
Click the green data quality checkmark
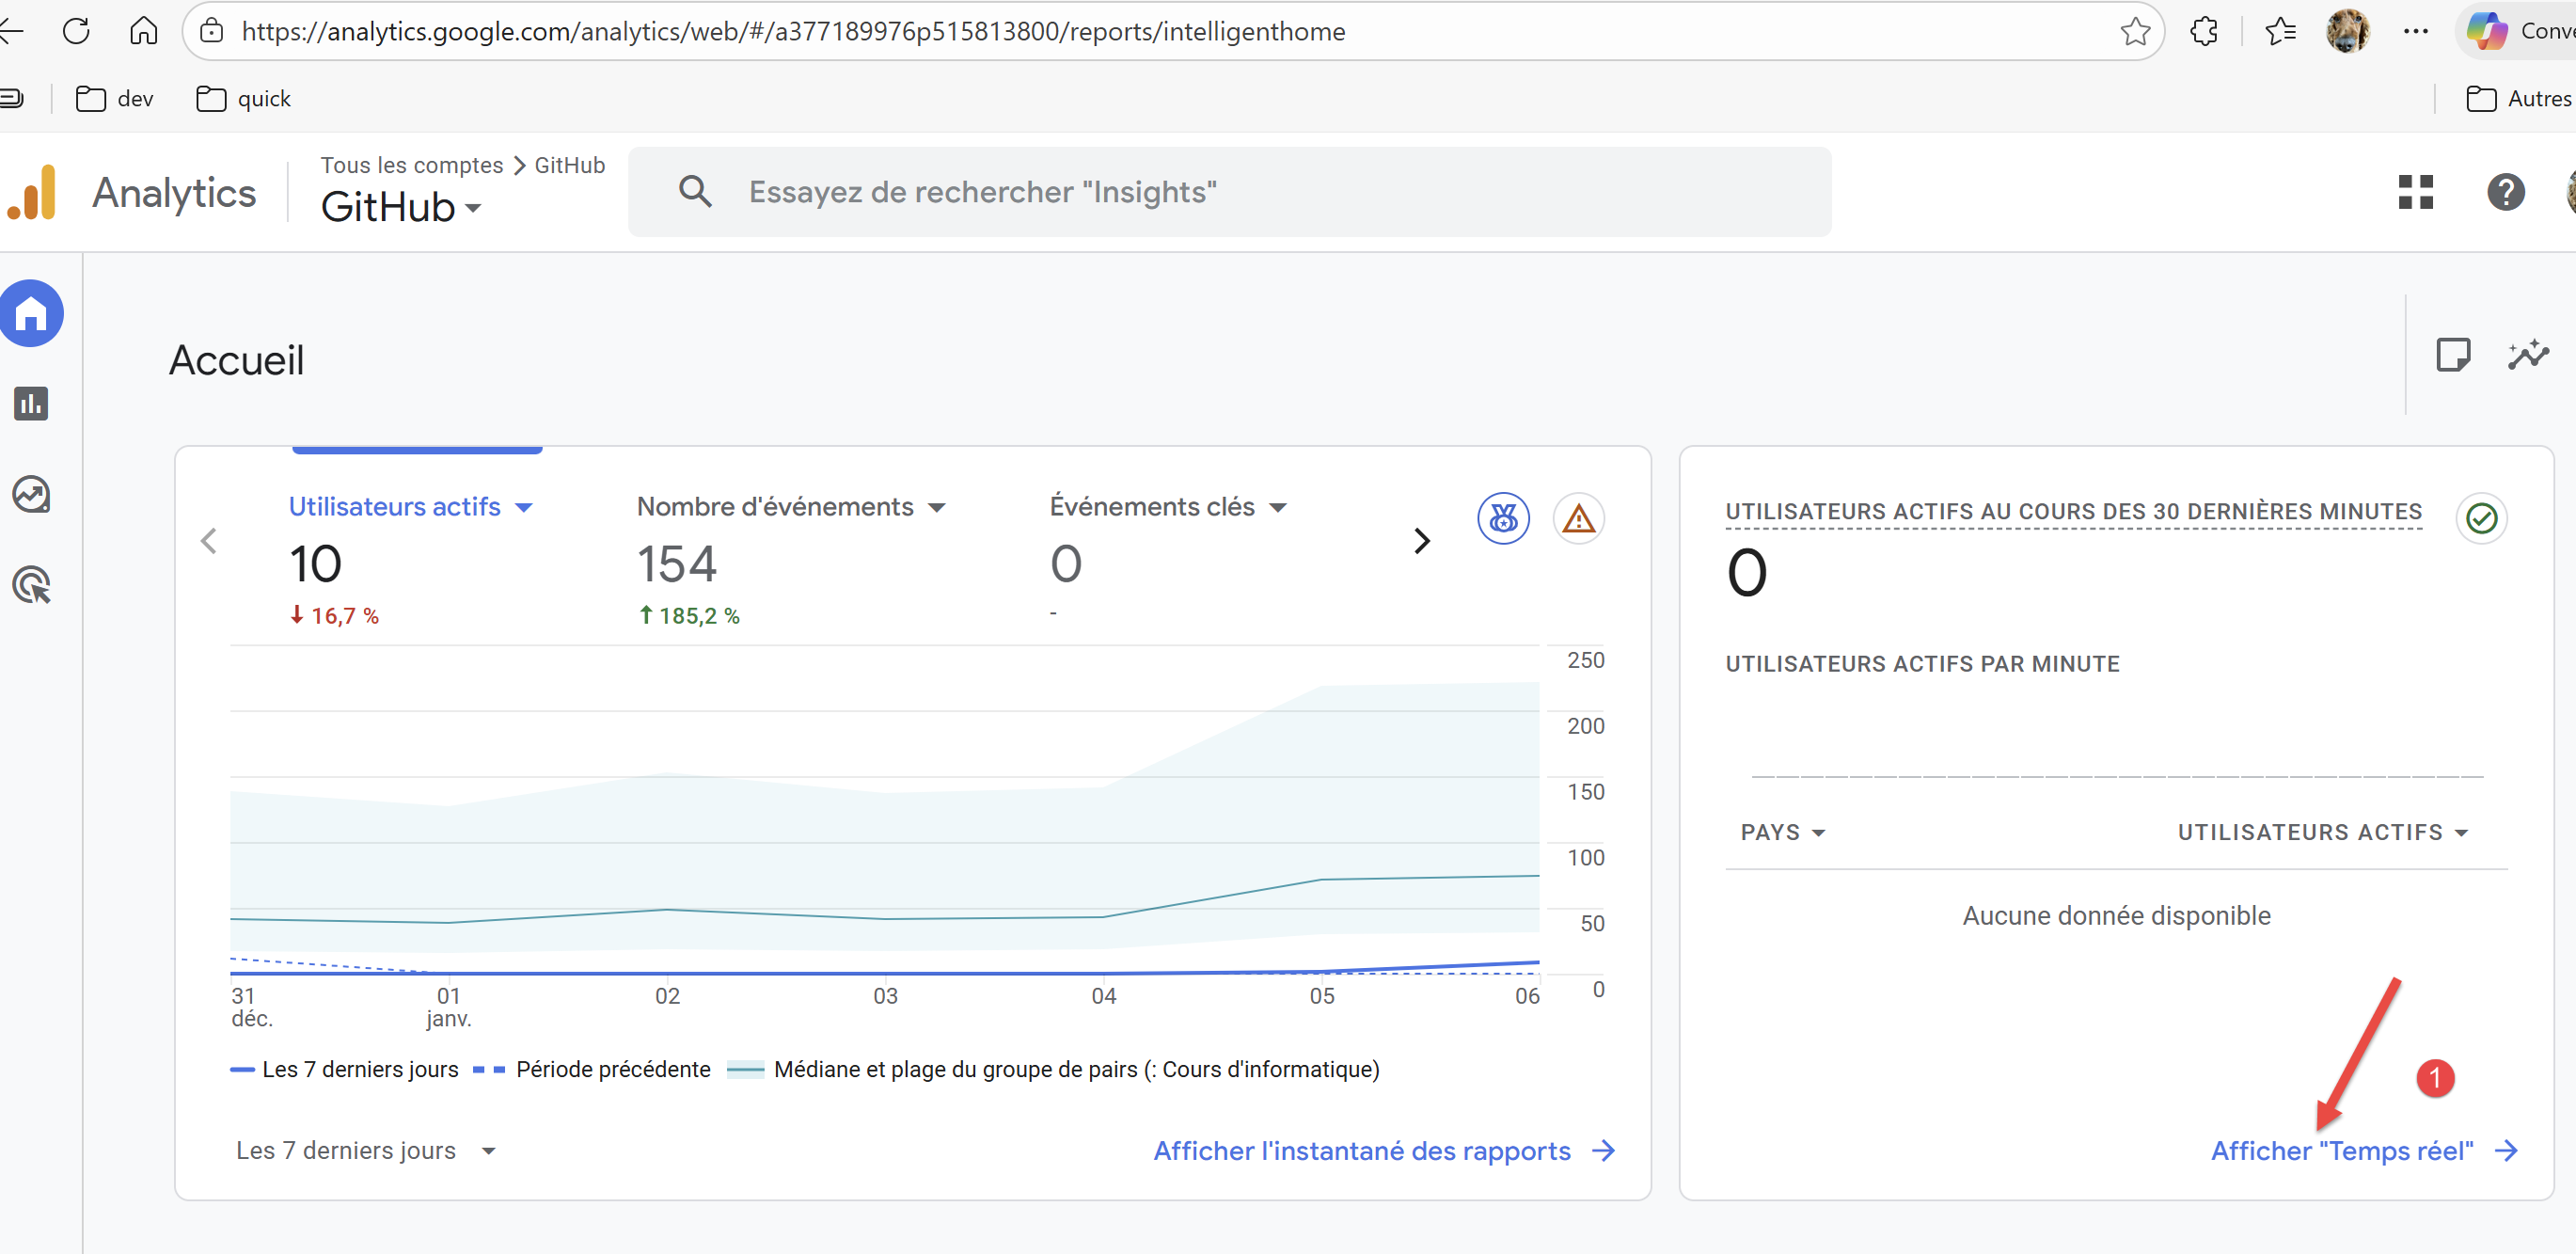pyautogui.click(x=2481, y=518)
